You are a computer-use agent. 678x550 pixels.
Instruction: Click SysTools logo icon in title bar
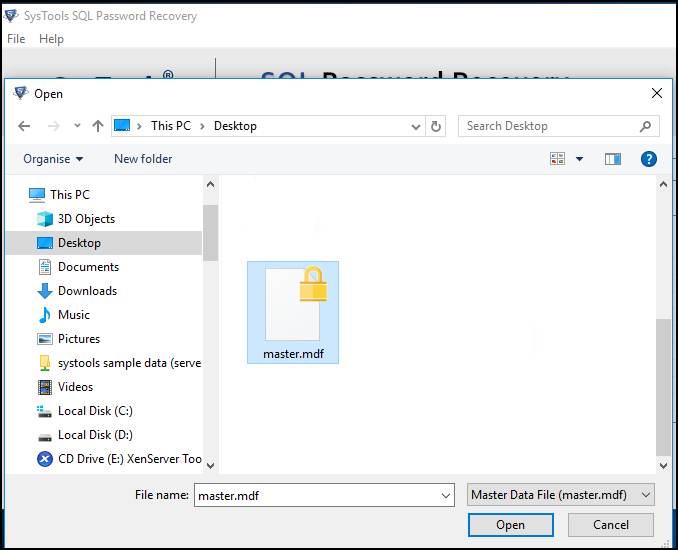coord(11,16)
